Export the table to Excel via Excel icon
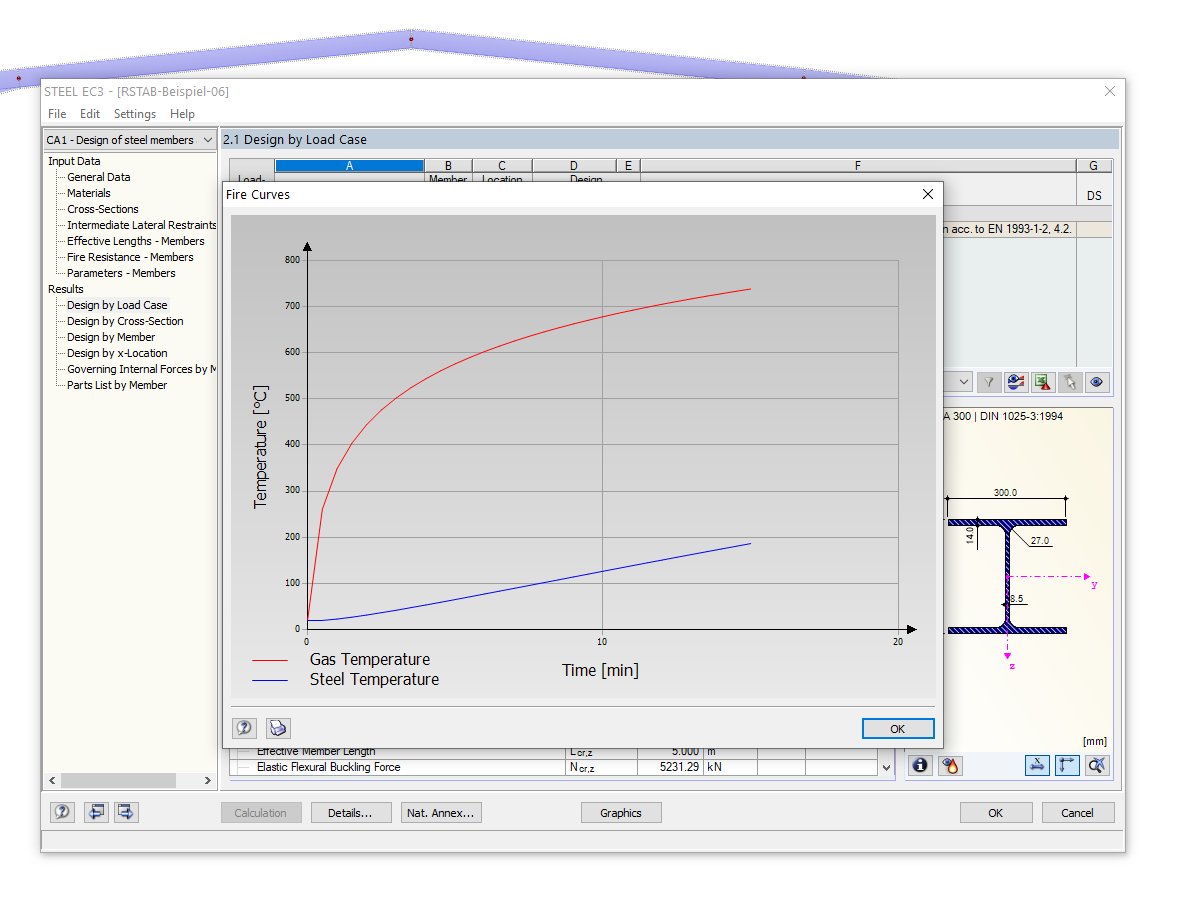Screen dimensions: 1200x900 click(1041, 381)
